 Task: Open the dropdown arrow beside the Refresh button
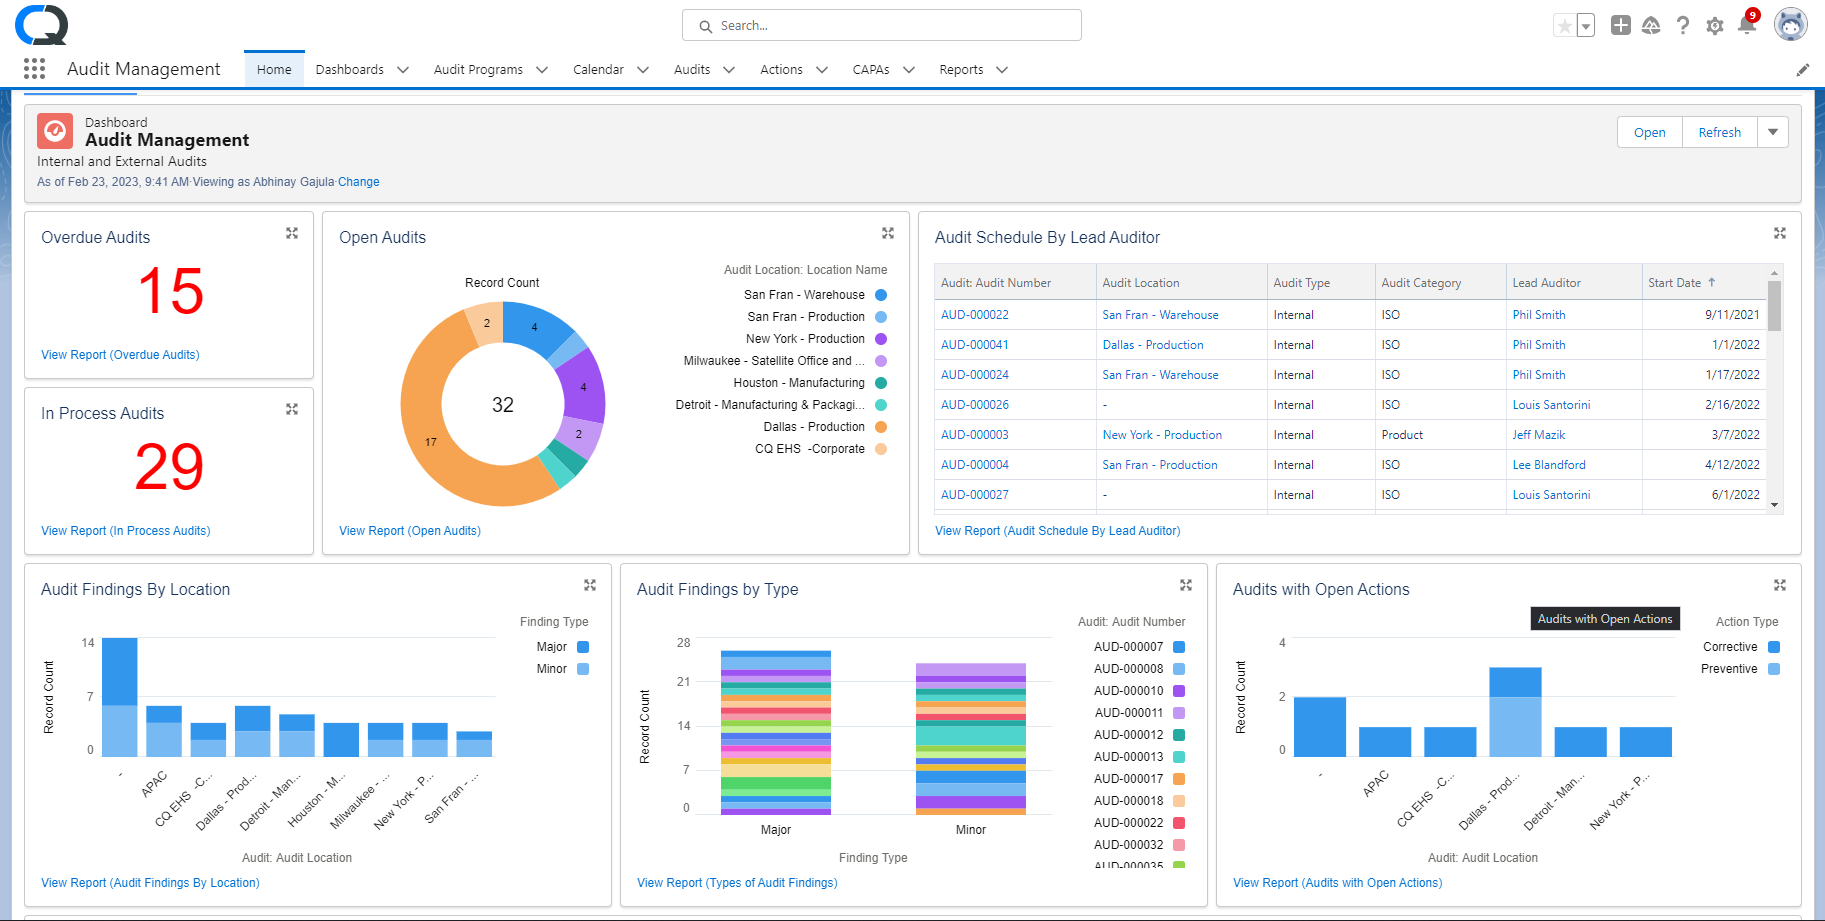pyautogui.click(x=1772, y=131)
